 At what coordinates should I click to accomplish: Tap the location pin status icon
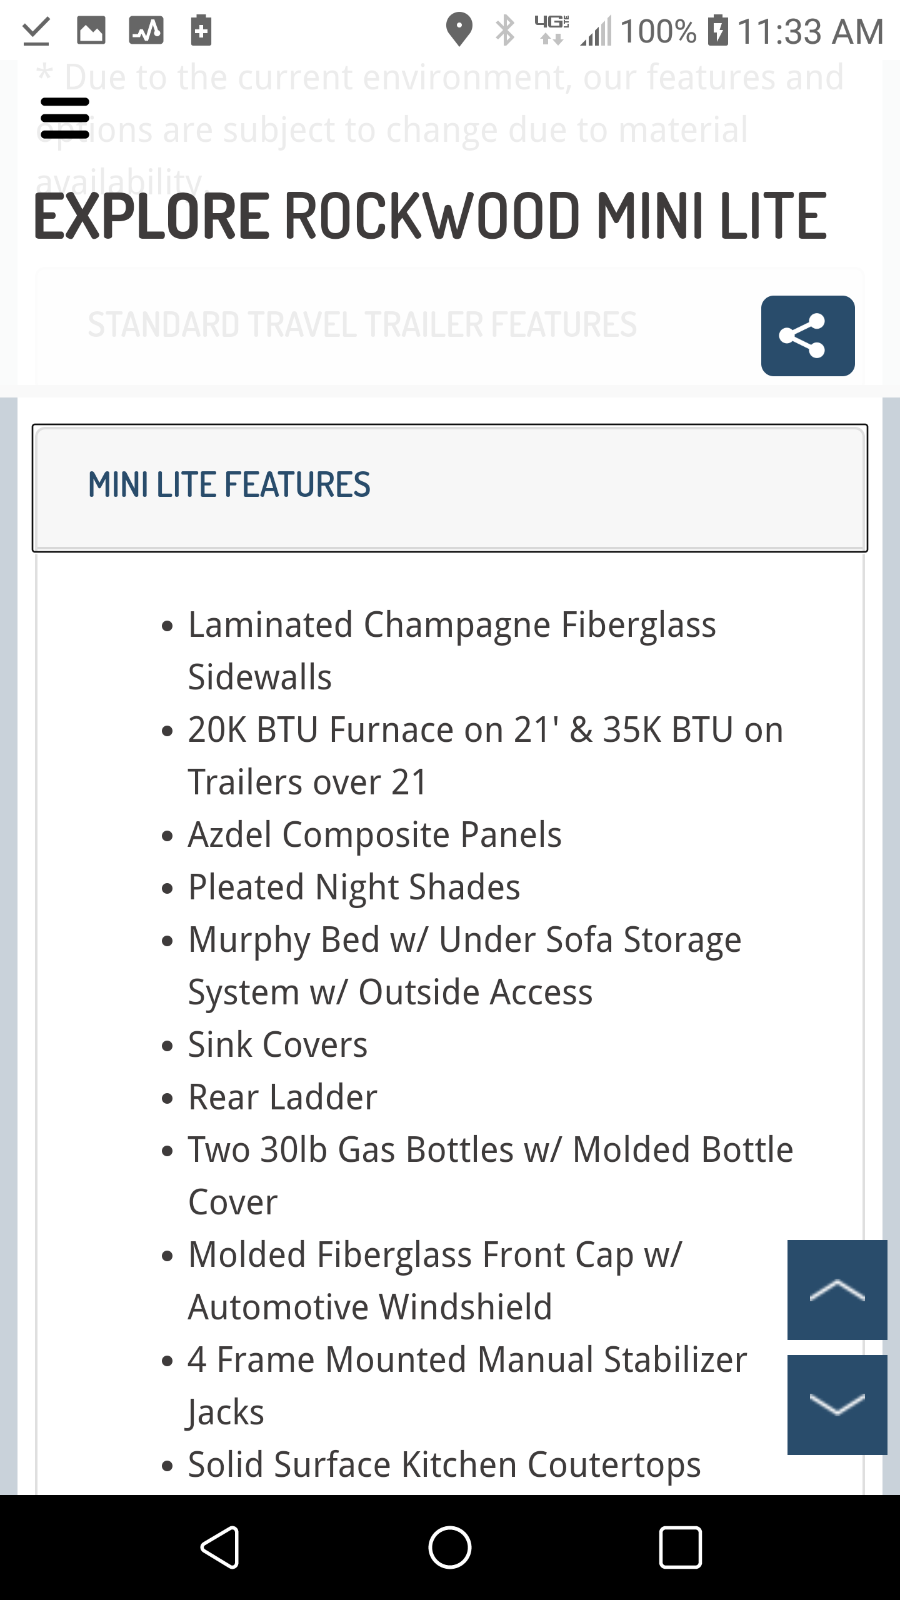[459, 30]
